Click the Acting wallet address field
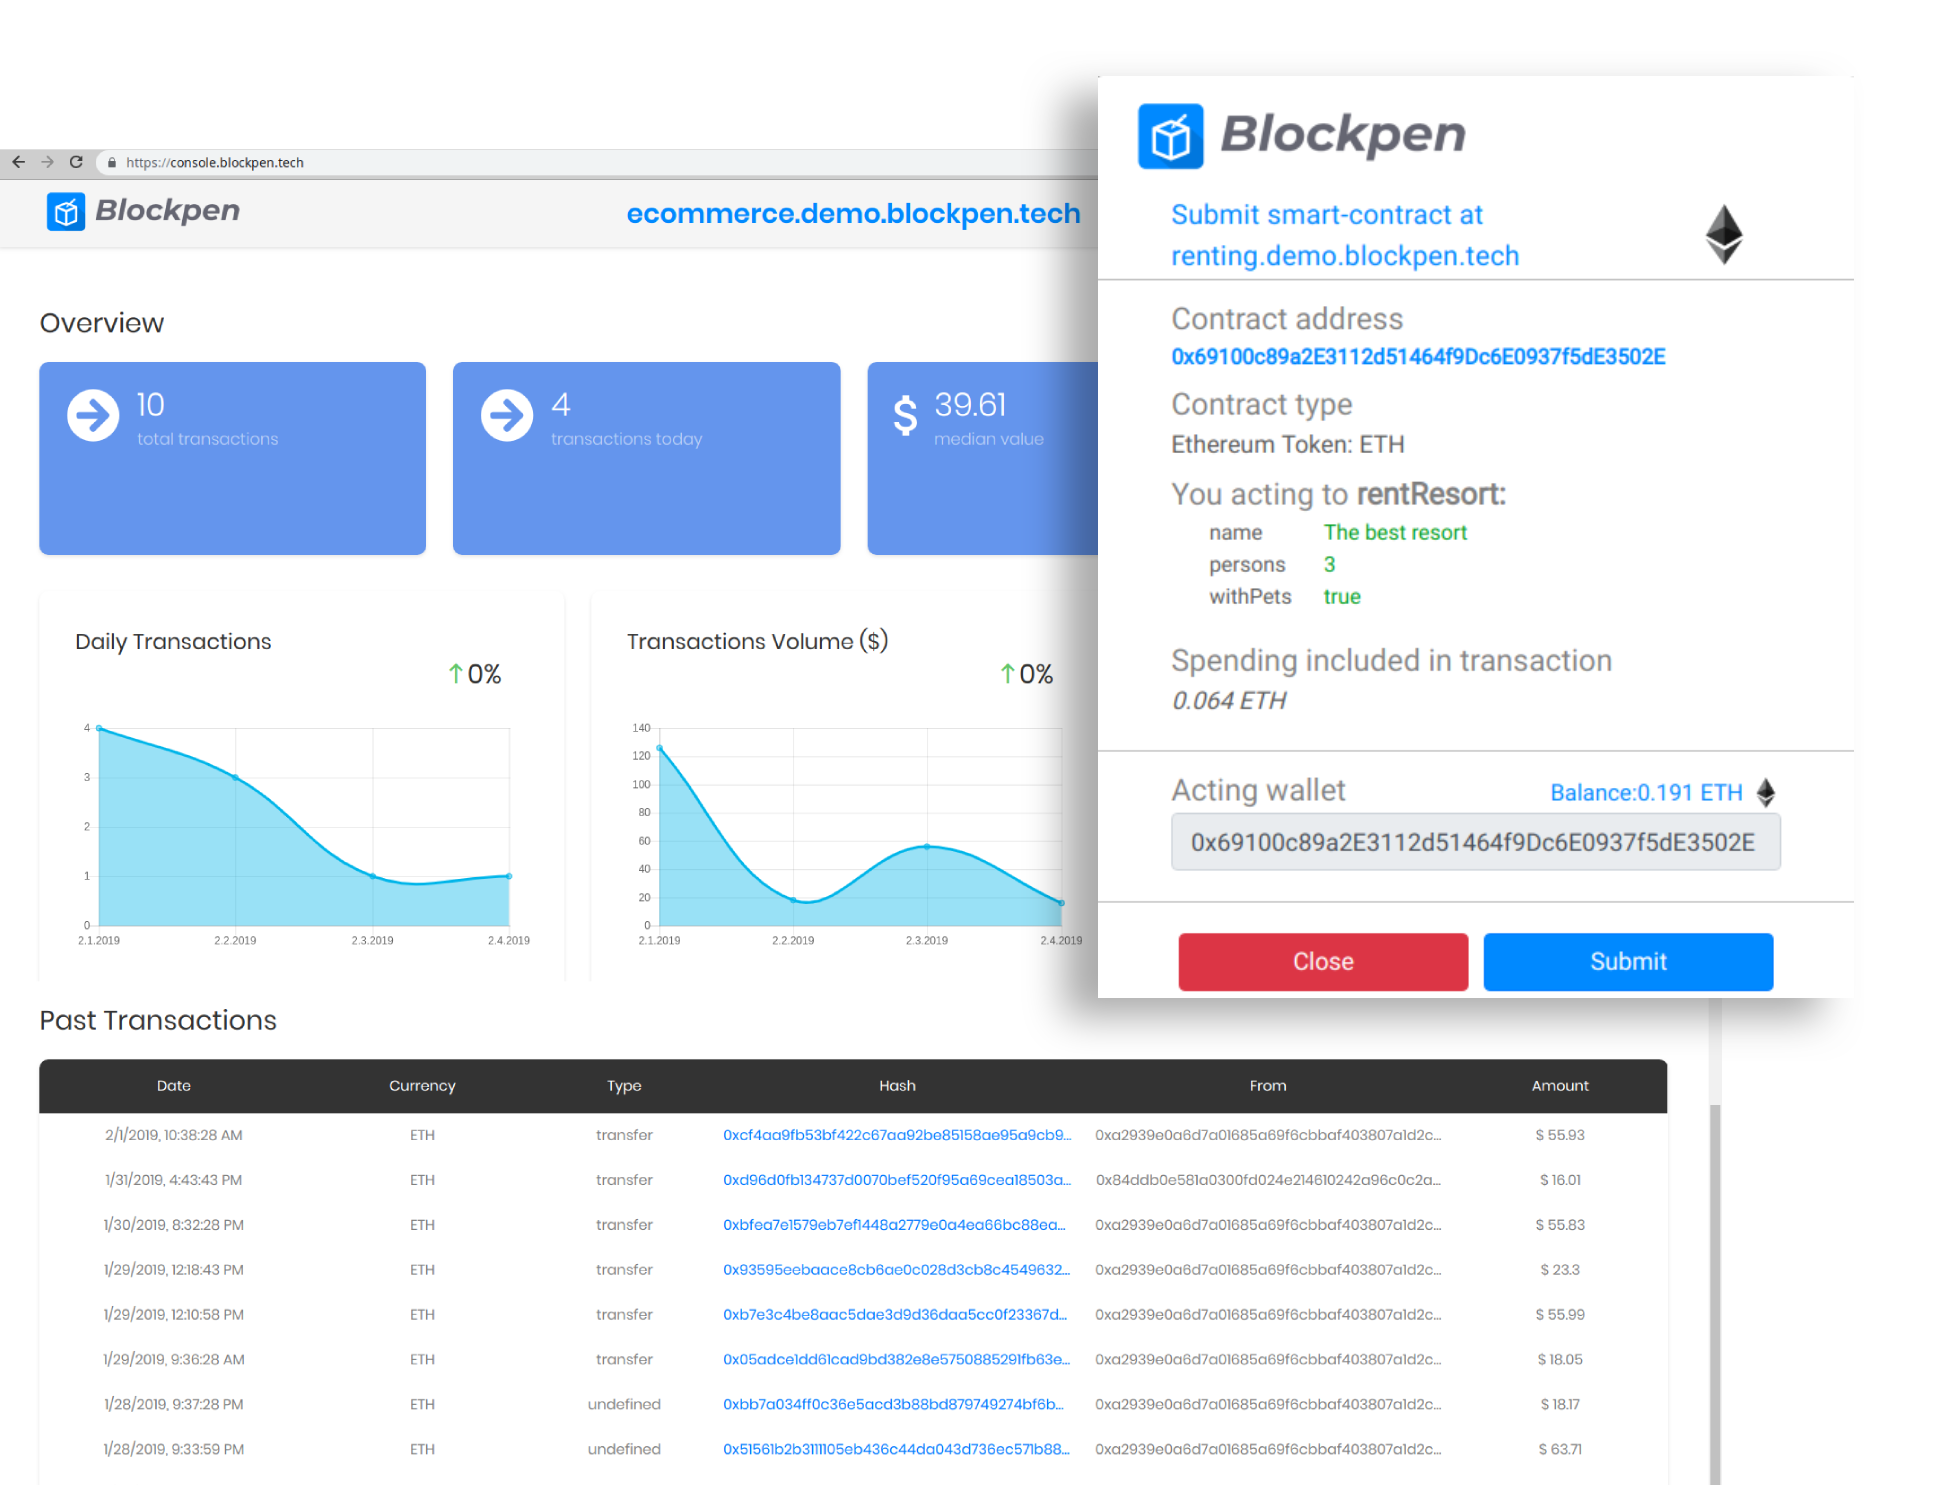Screen dimensions: 1948x1485 (x=1475, y=842)
